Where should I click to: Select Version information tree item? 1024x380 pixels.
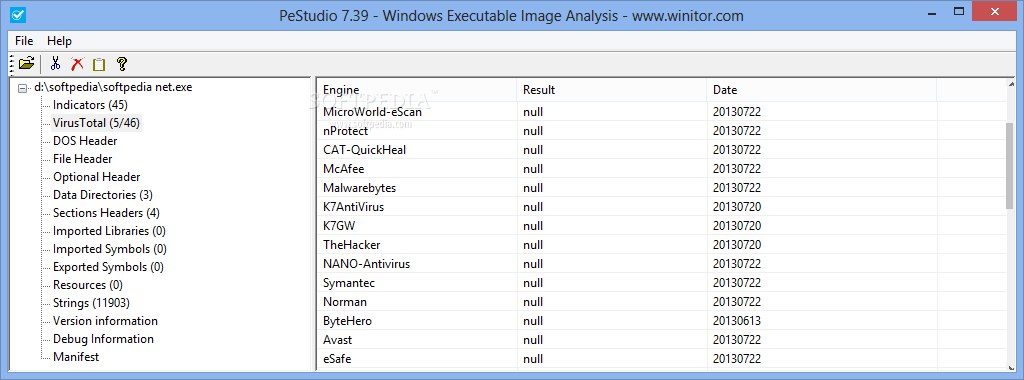105,321
